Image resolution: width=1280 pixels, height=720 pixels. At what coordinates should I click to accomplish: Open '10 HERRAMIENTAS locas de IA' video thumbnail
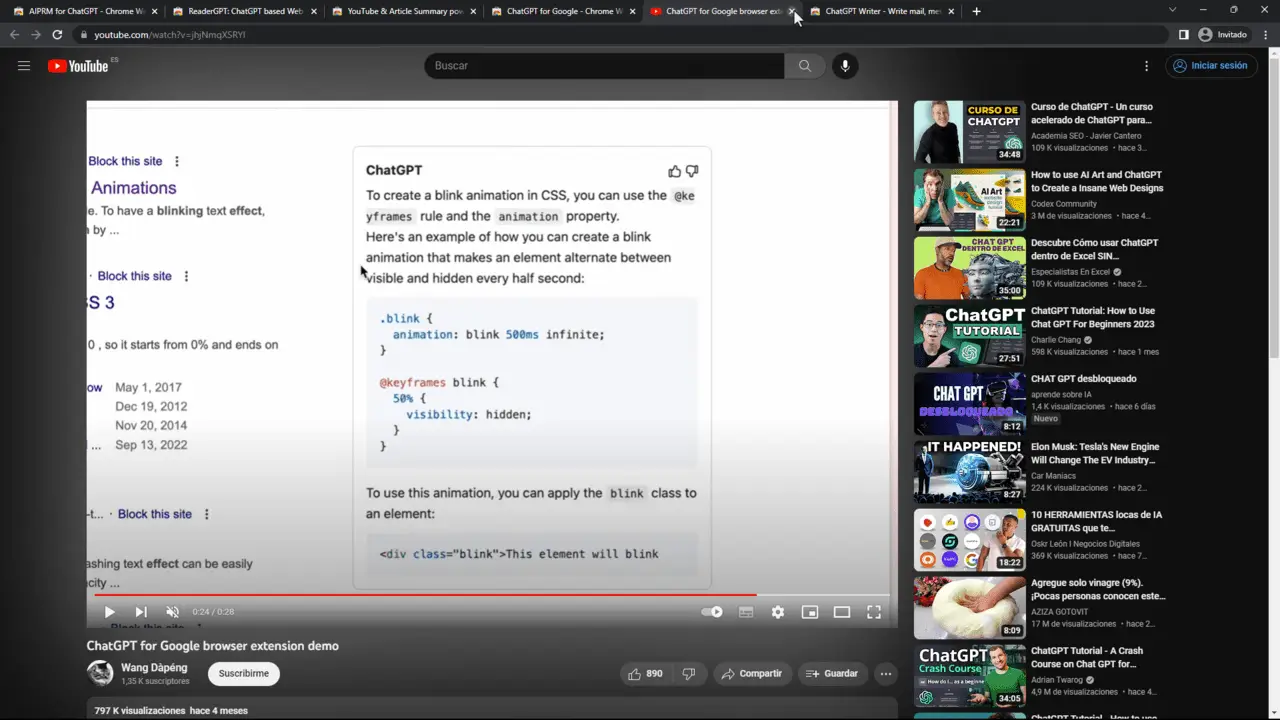pos(969,540)
